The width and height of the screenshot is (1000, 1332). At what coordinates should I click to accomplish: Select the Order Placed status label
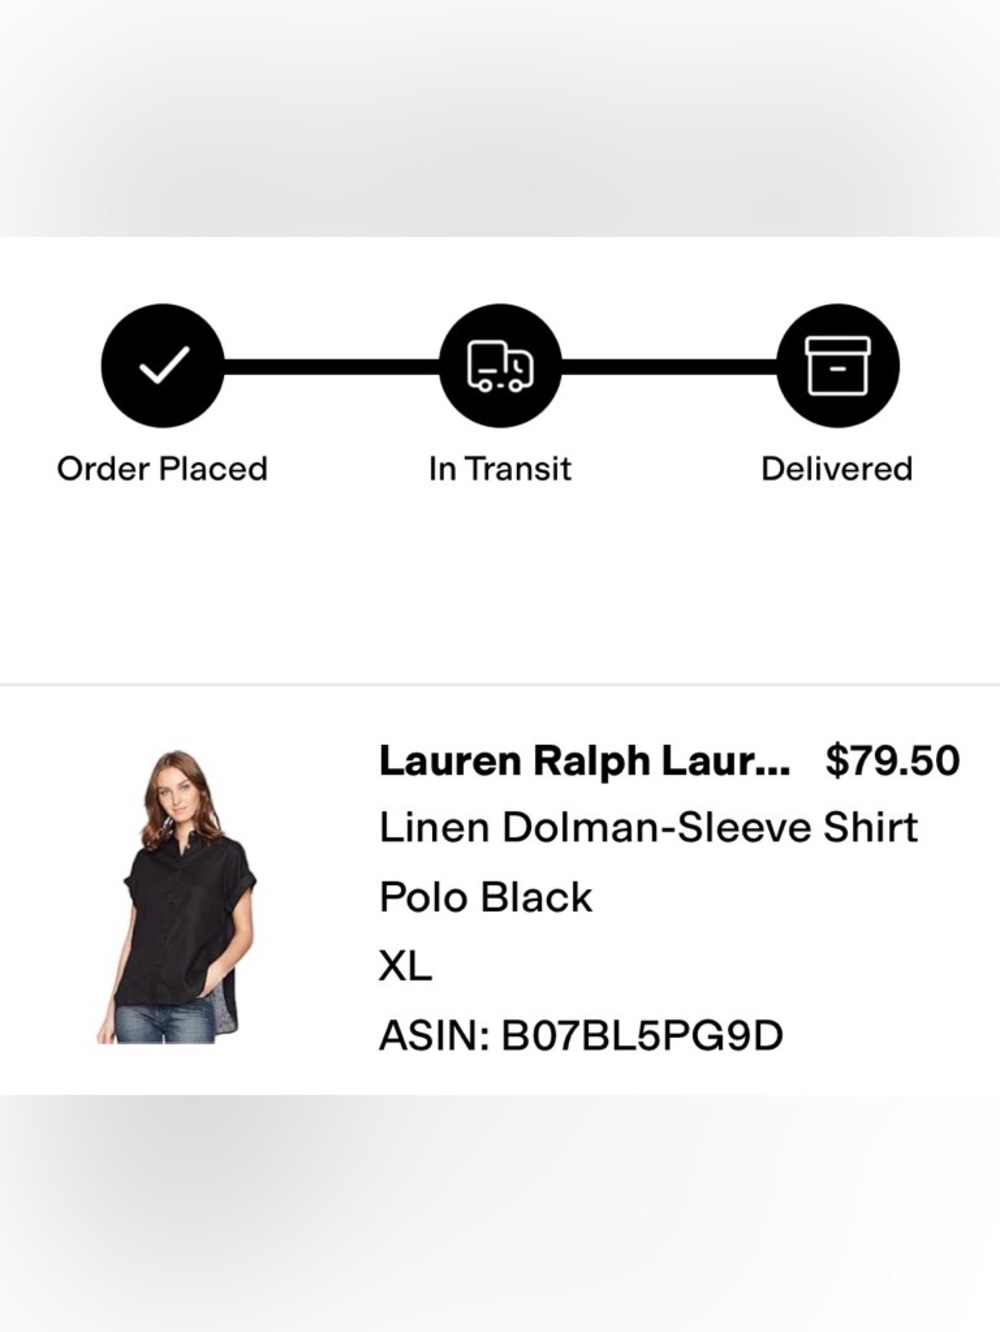click(163, 468)
